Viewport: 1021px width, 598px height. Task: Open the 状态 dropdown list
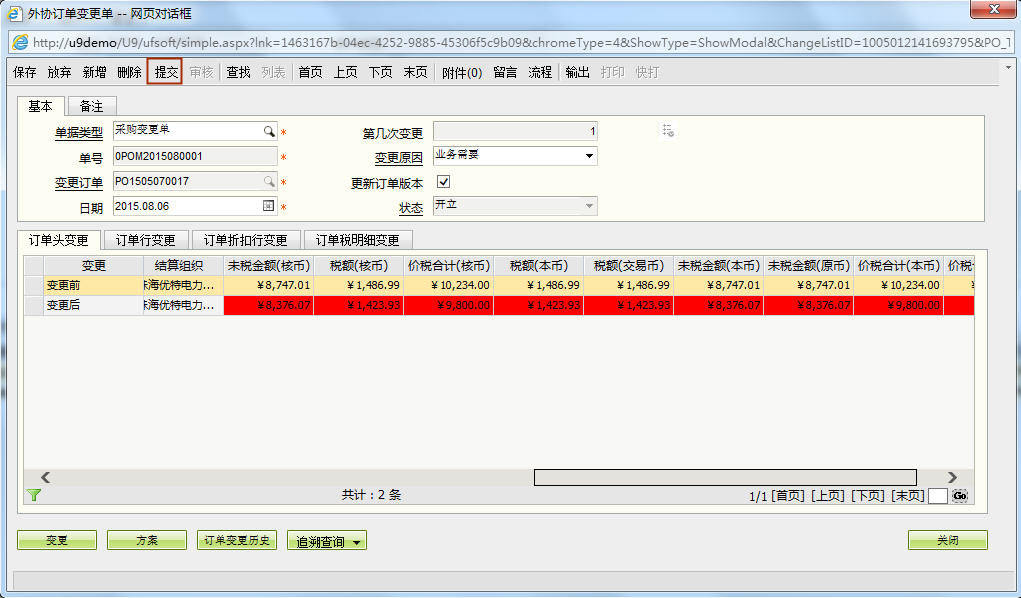589,205
